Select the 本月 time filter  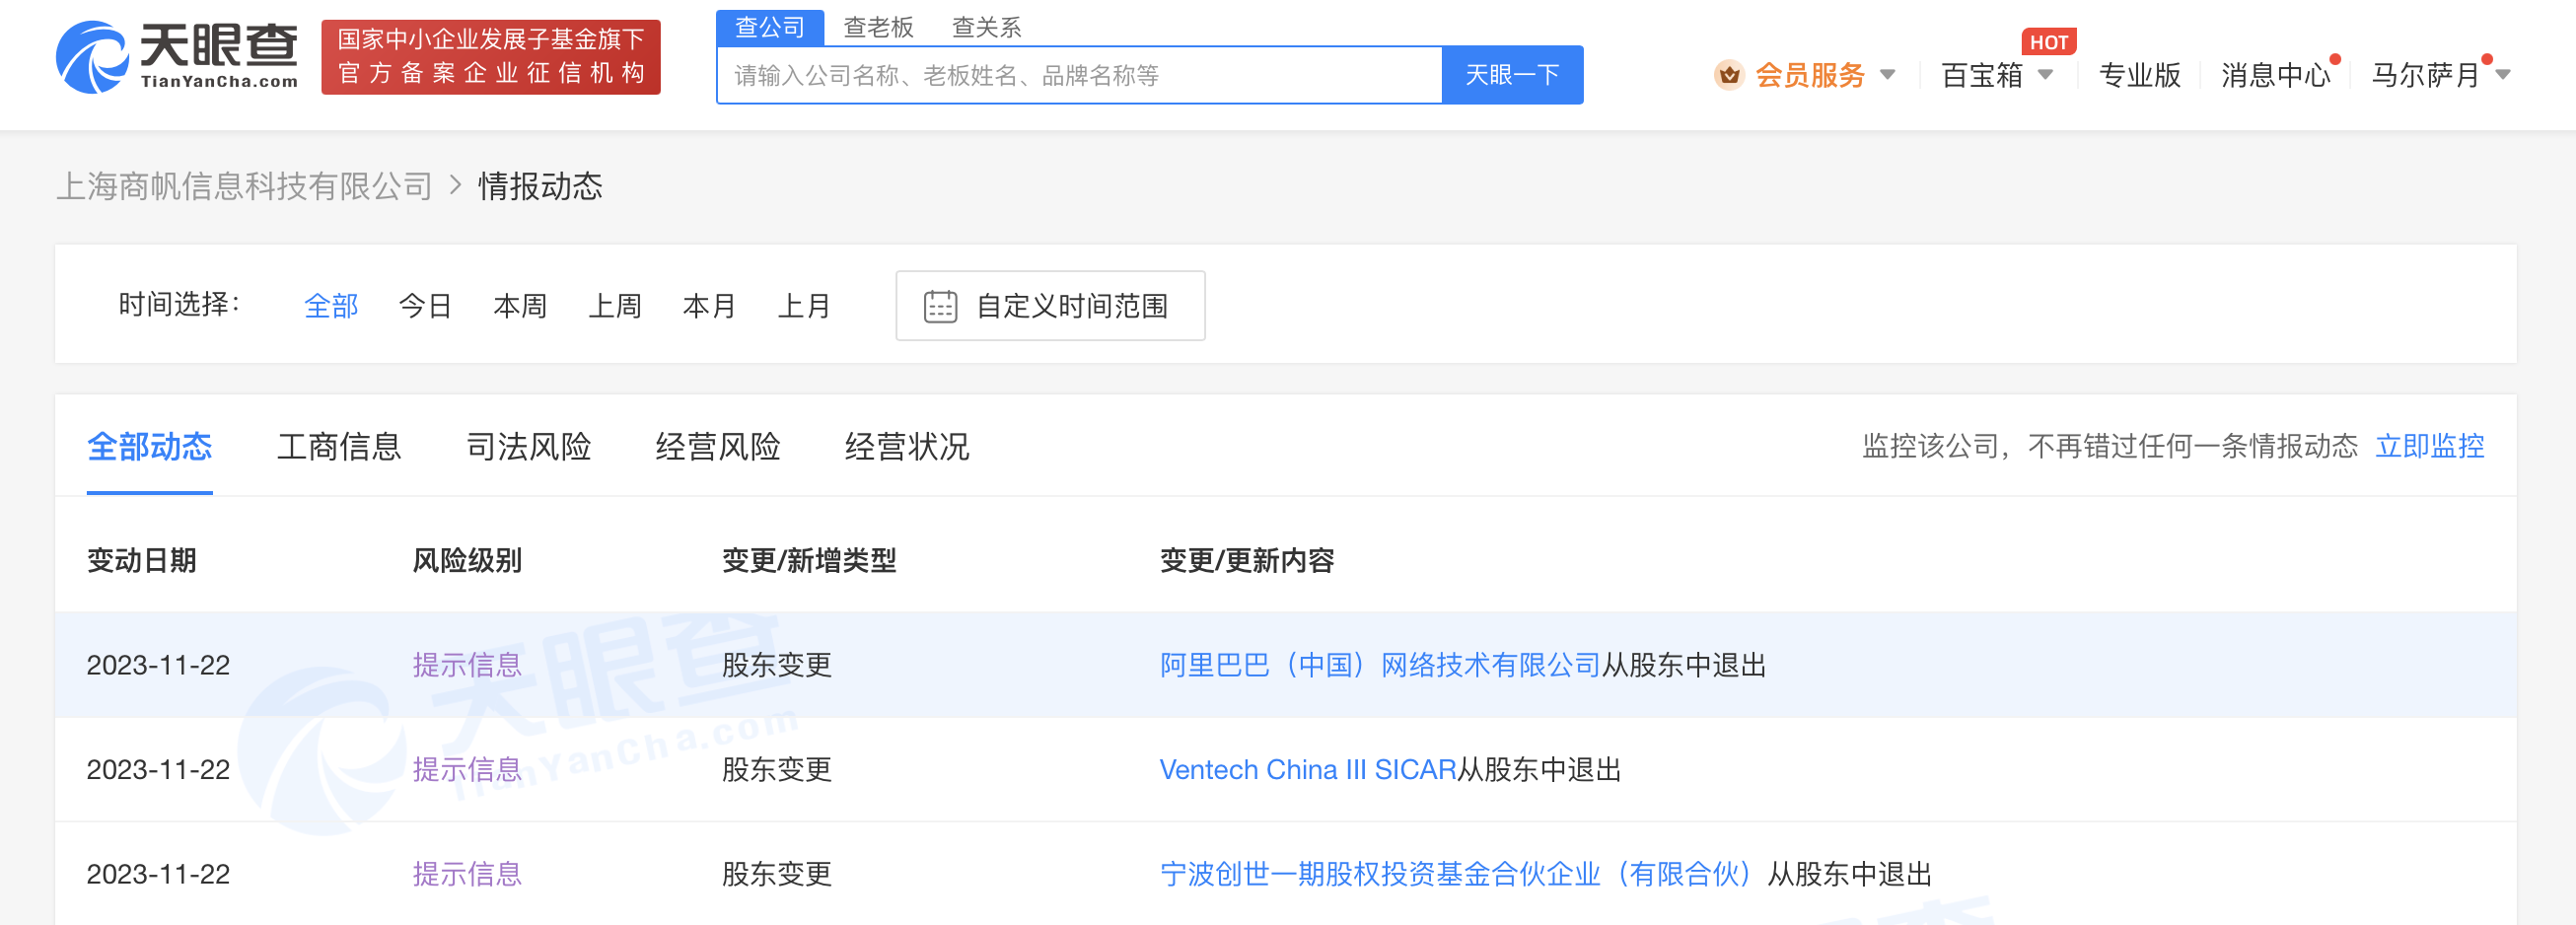(709, 305)
